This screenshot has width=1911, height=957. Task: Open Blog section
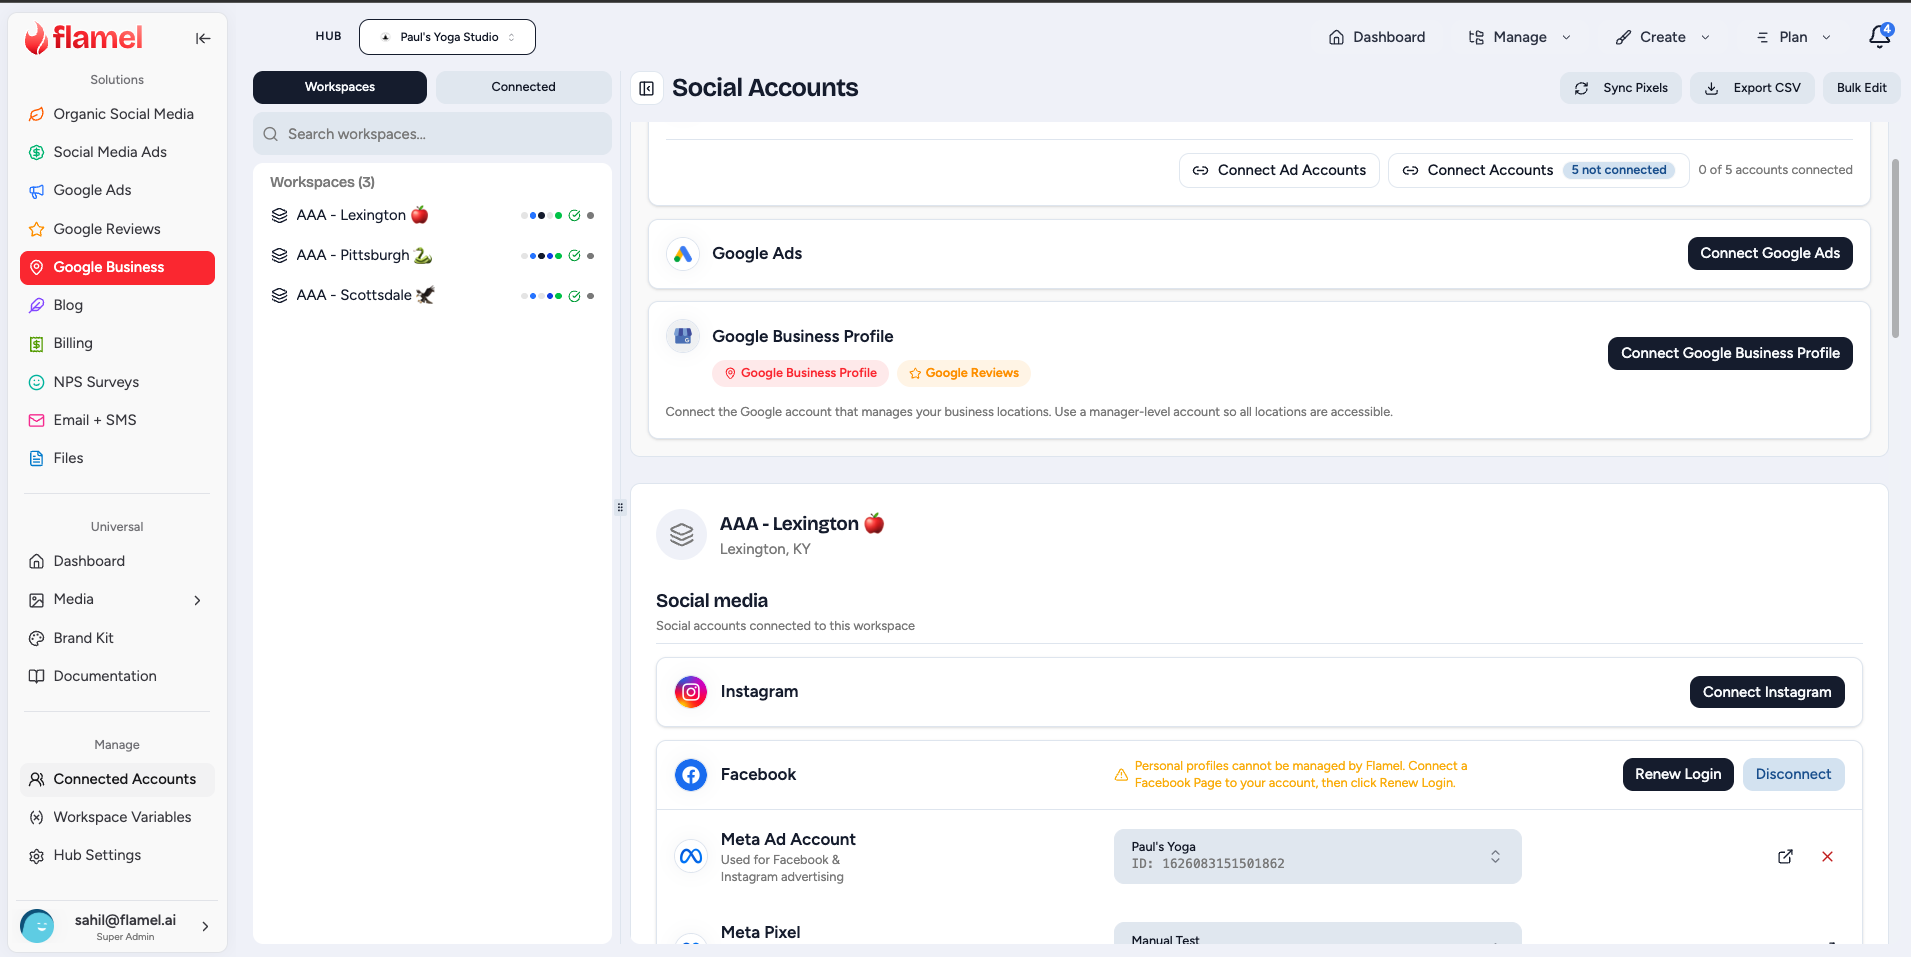click(117, 305)
